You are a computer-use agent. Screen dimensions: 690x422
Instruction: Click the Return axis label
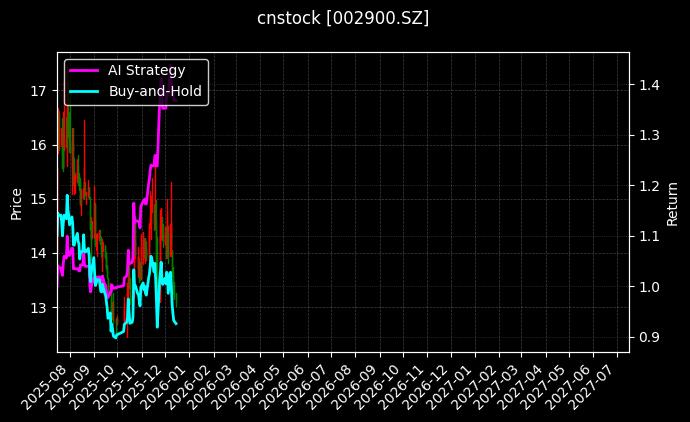click(x=672, y=204)
